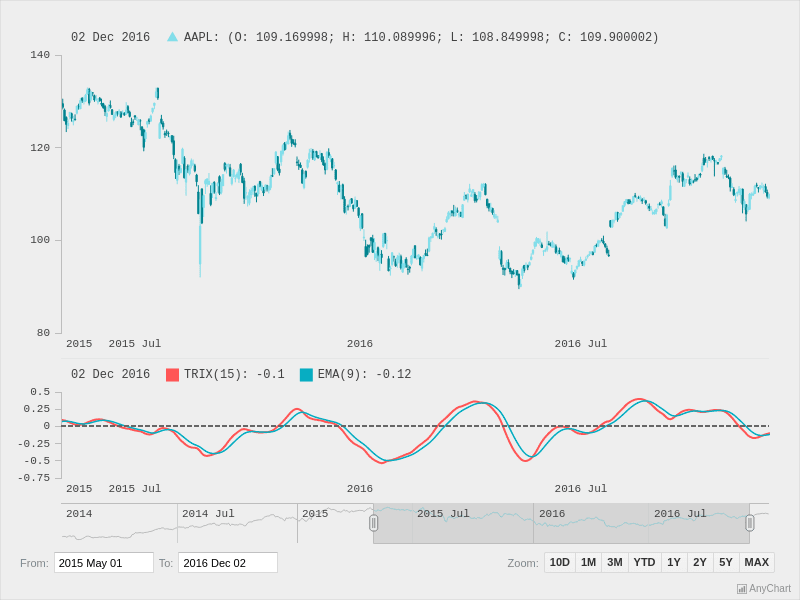
Task: Click the EMA(9): -0.12 legend label
Action: click(364, 374)
